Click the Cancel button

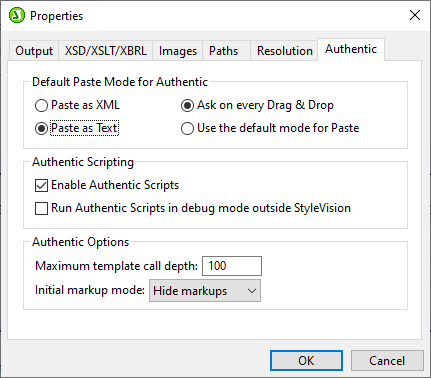[x=387, y=360]
